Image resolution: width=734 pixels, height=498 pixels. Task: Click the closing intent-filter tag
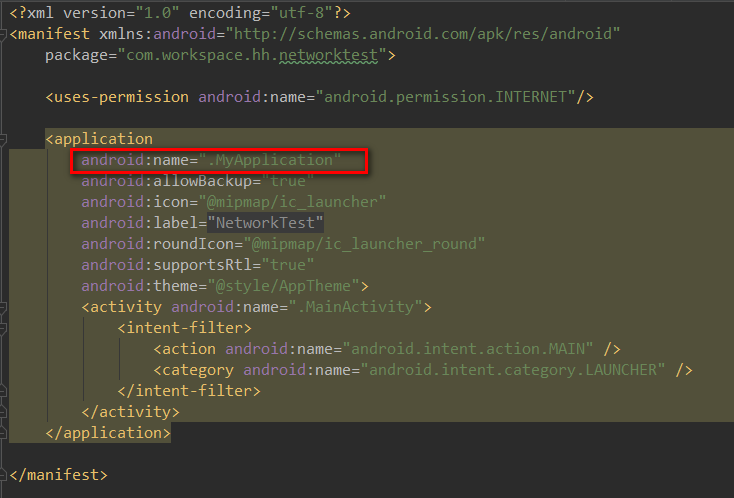(189, 391)
